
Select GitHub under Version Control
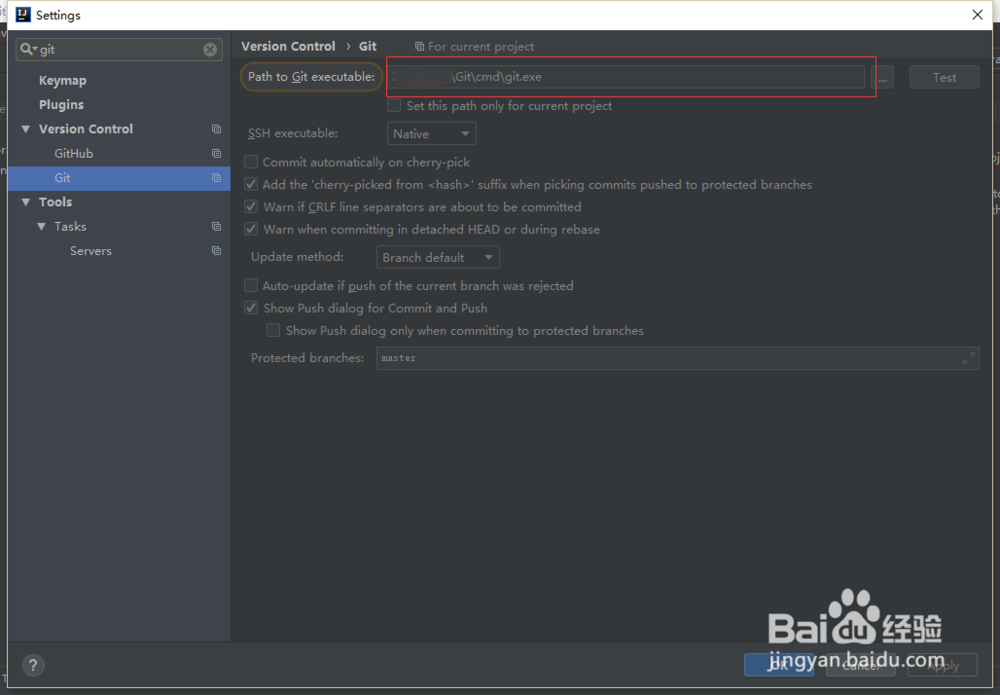pyautogui.click(x=73, y=154)
